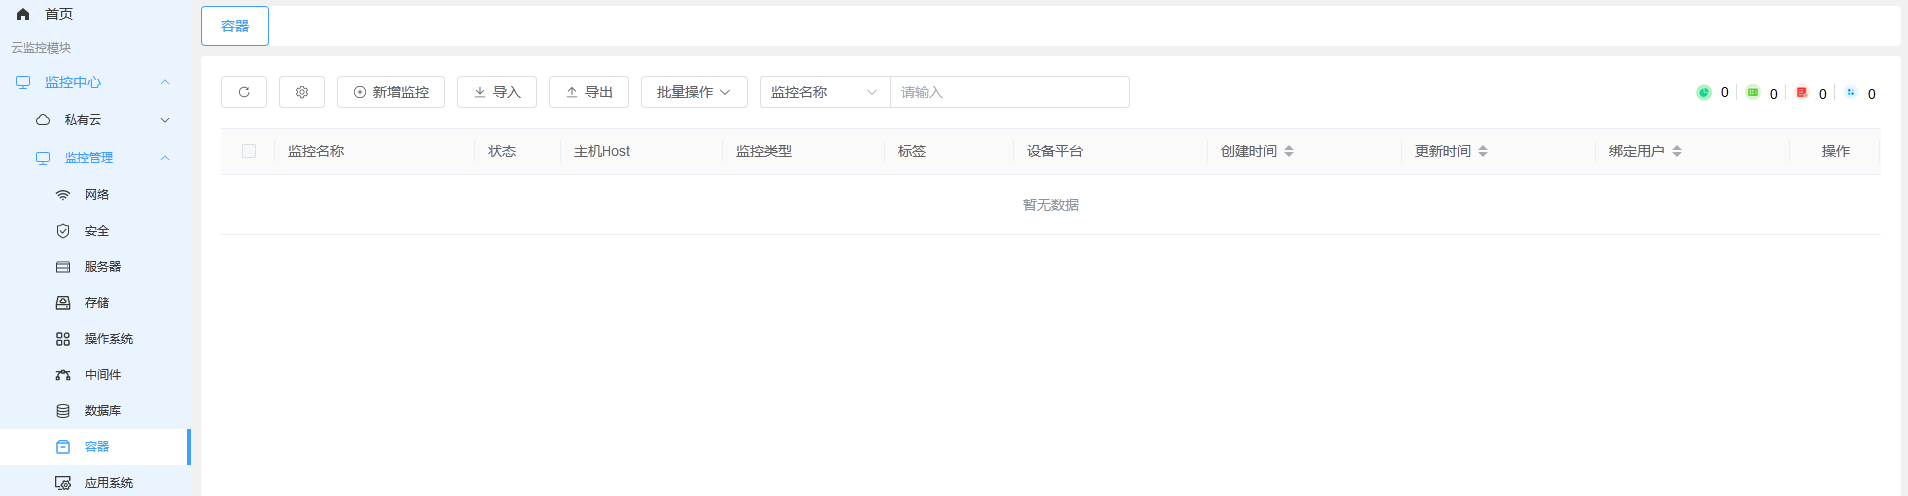
Task: Collapse the 监控管理 submenu chevron
Action: pos(165,158)
